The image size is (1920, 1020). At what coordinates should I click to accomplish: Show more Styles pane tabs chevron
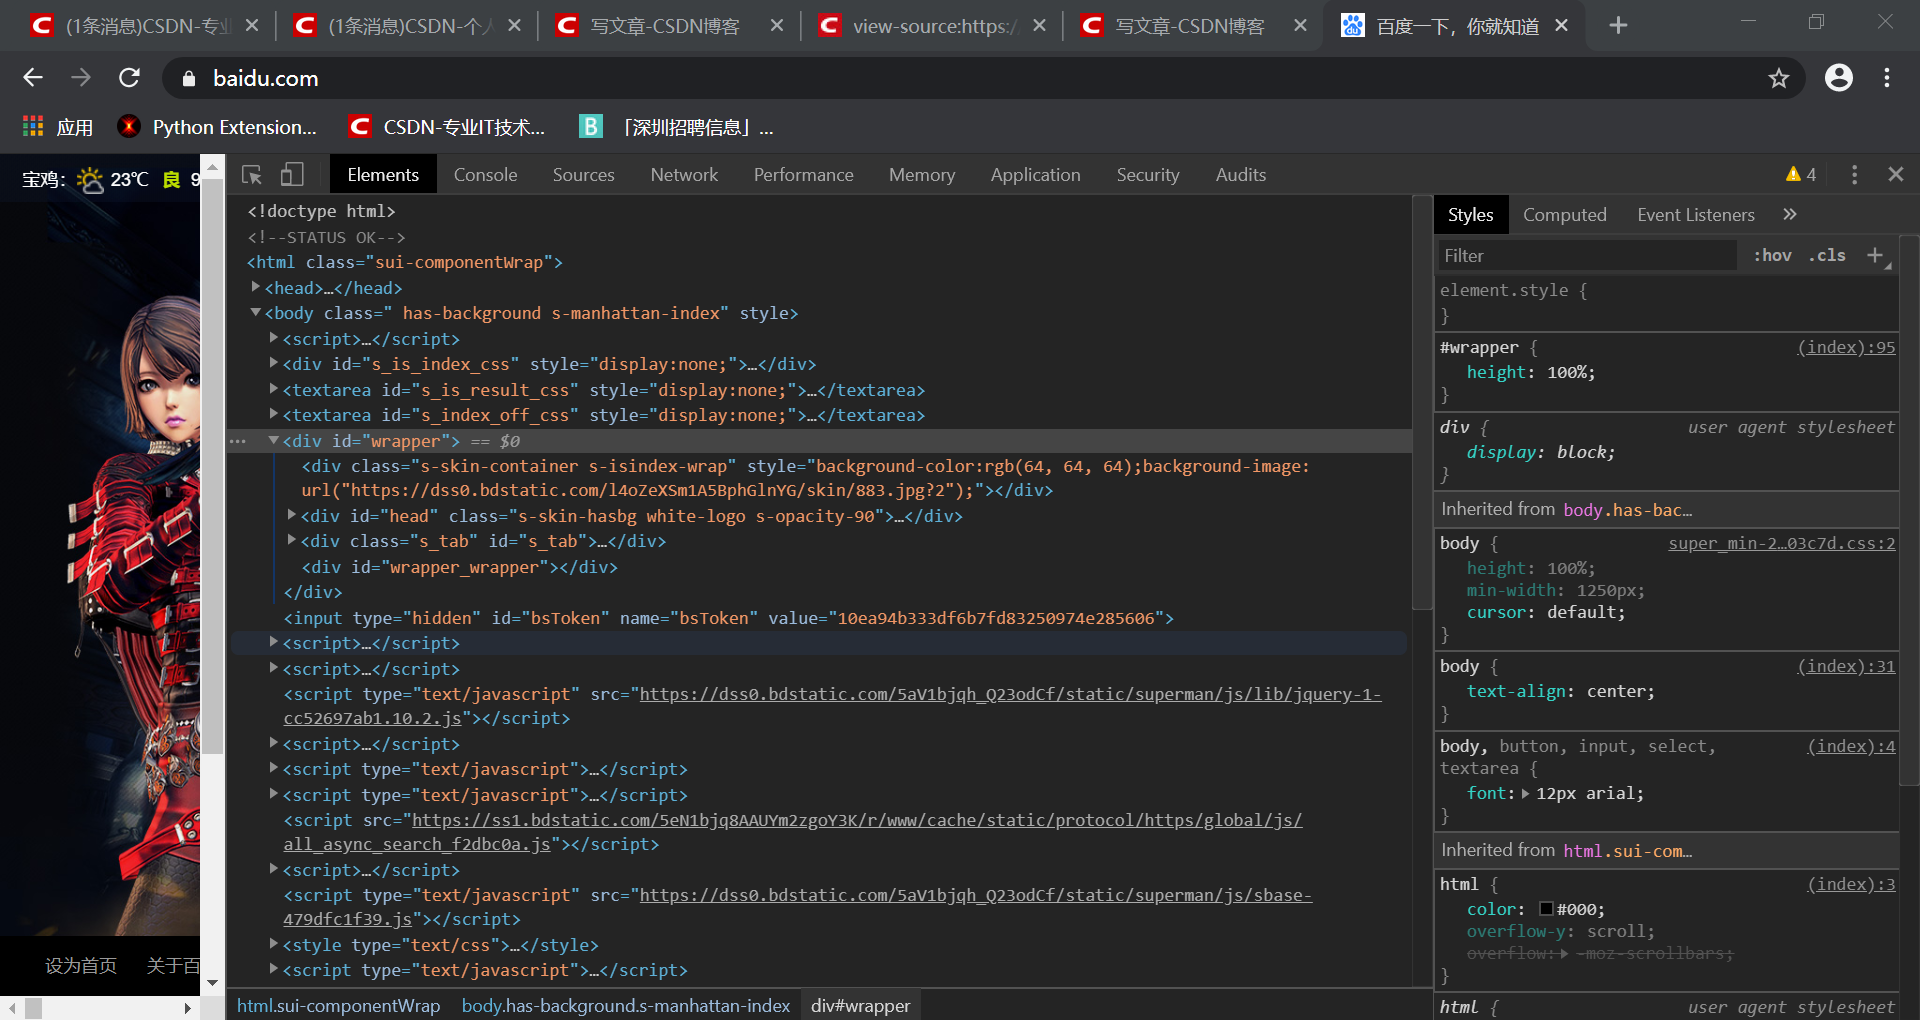coord(1789,214)
